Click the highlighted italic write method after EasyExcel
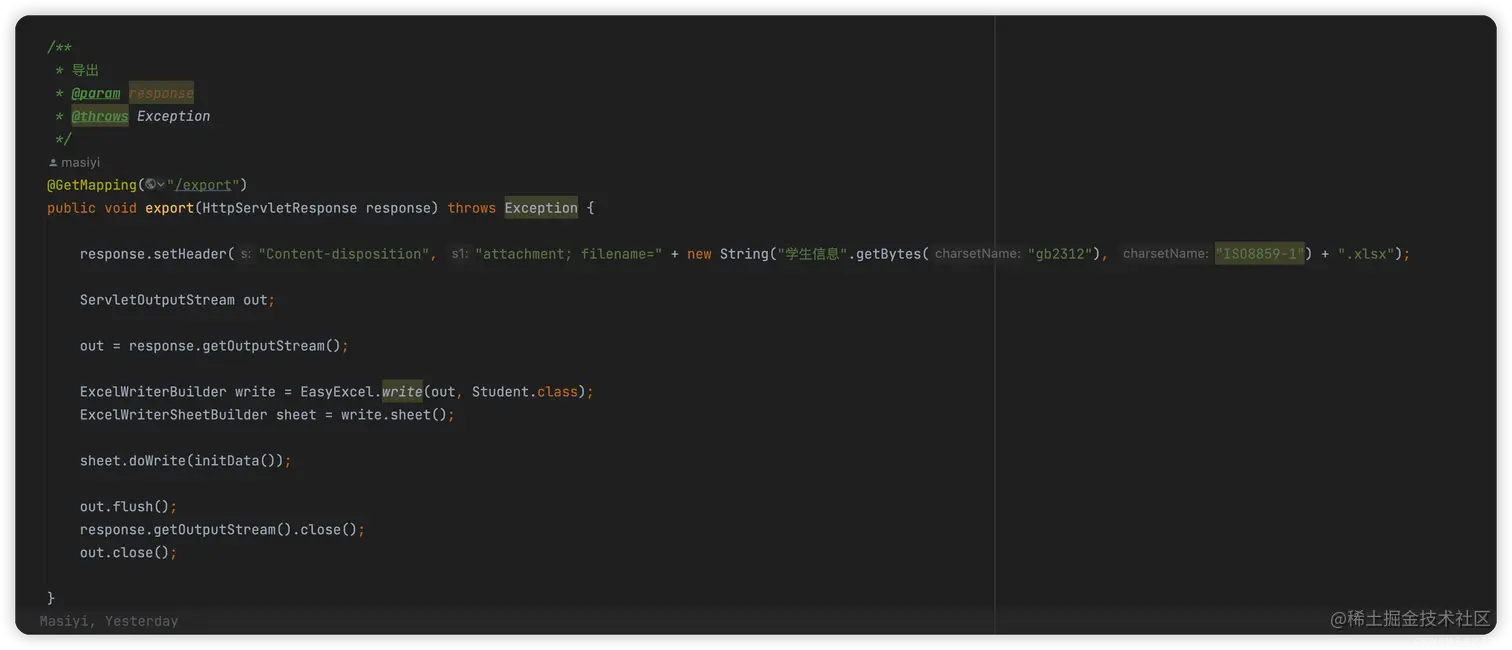Viewport: 1512px width, 650px height. click(402, 392)
